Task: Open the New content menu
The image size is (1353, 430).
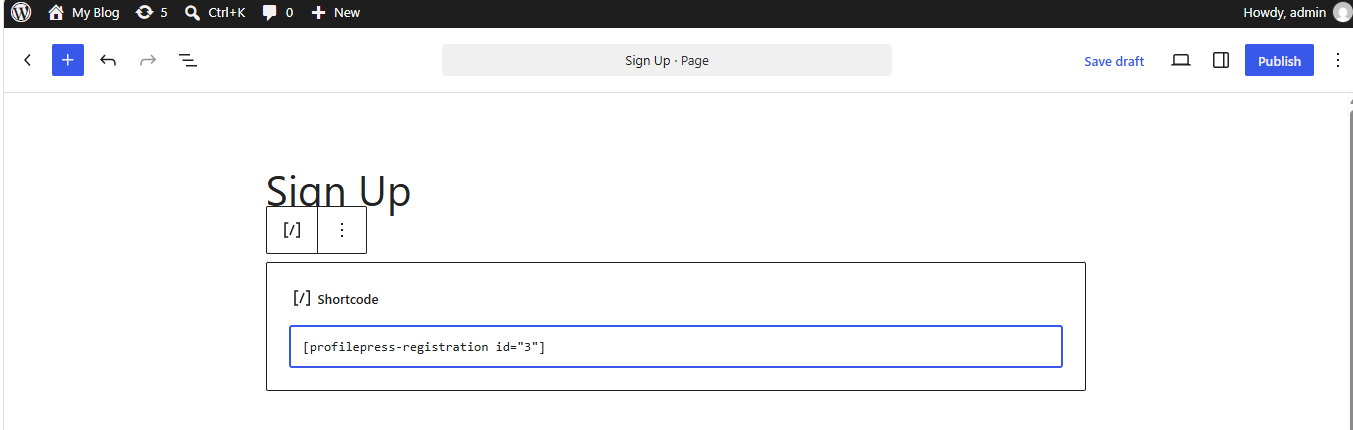Action: (335, 13)
